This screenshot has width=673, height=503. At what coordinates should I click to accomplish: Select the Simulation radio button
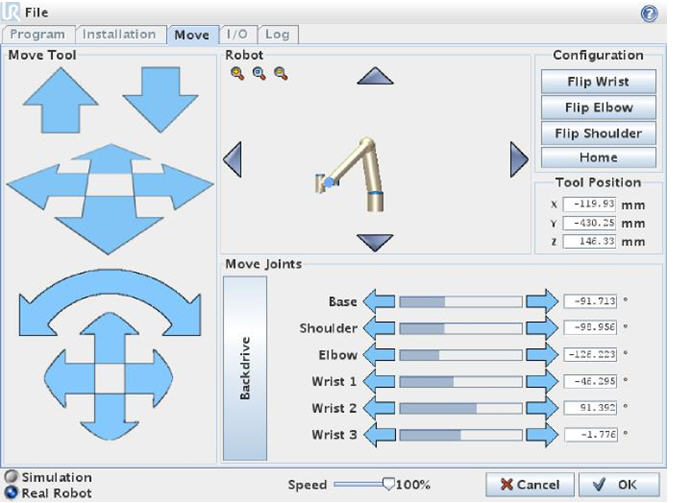(11, 476)
